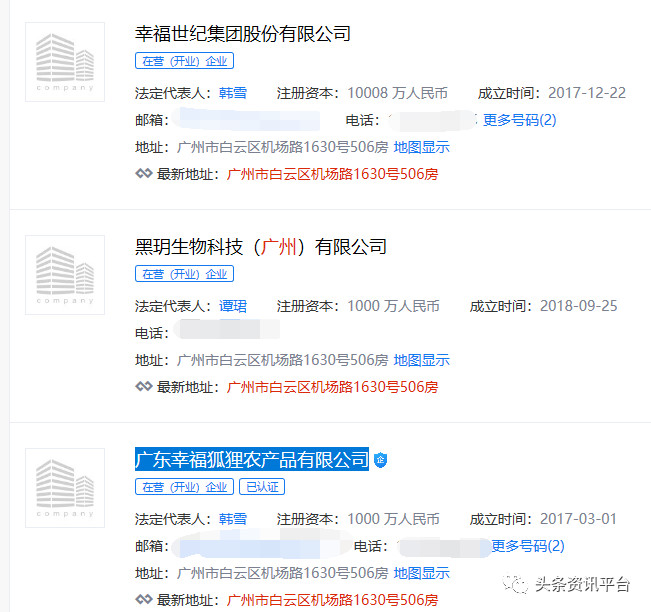Expand 更多号码(2) for 幸福世纪集团
Image resolution: width=651 pixels, height=612 pixels.
click(519, 120)
